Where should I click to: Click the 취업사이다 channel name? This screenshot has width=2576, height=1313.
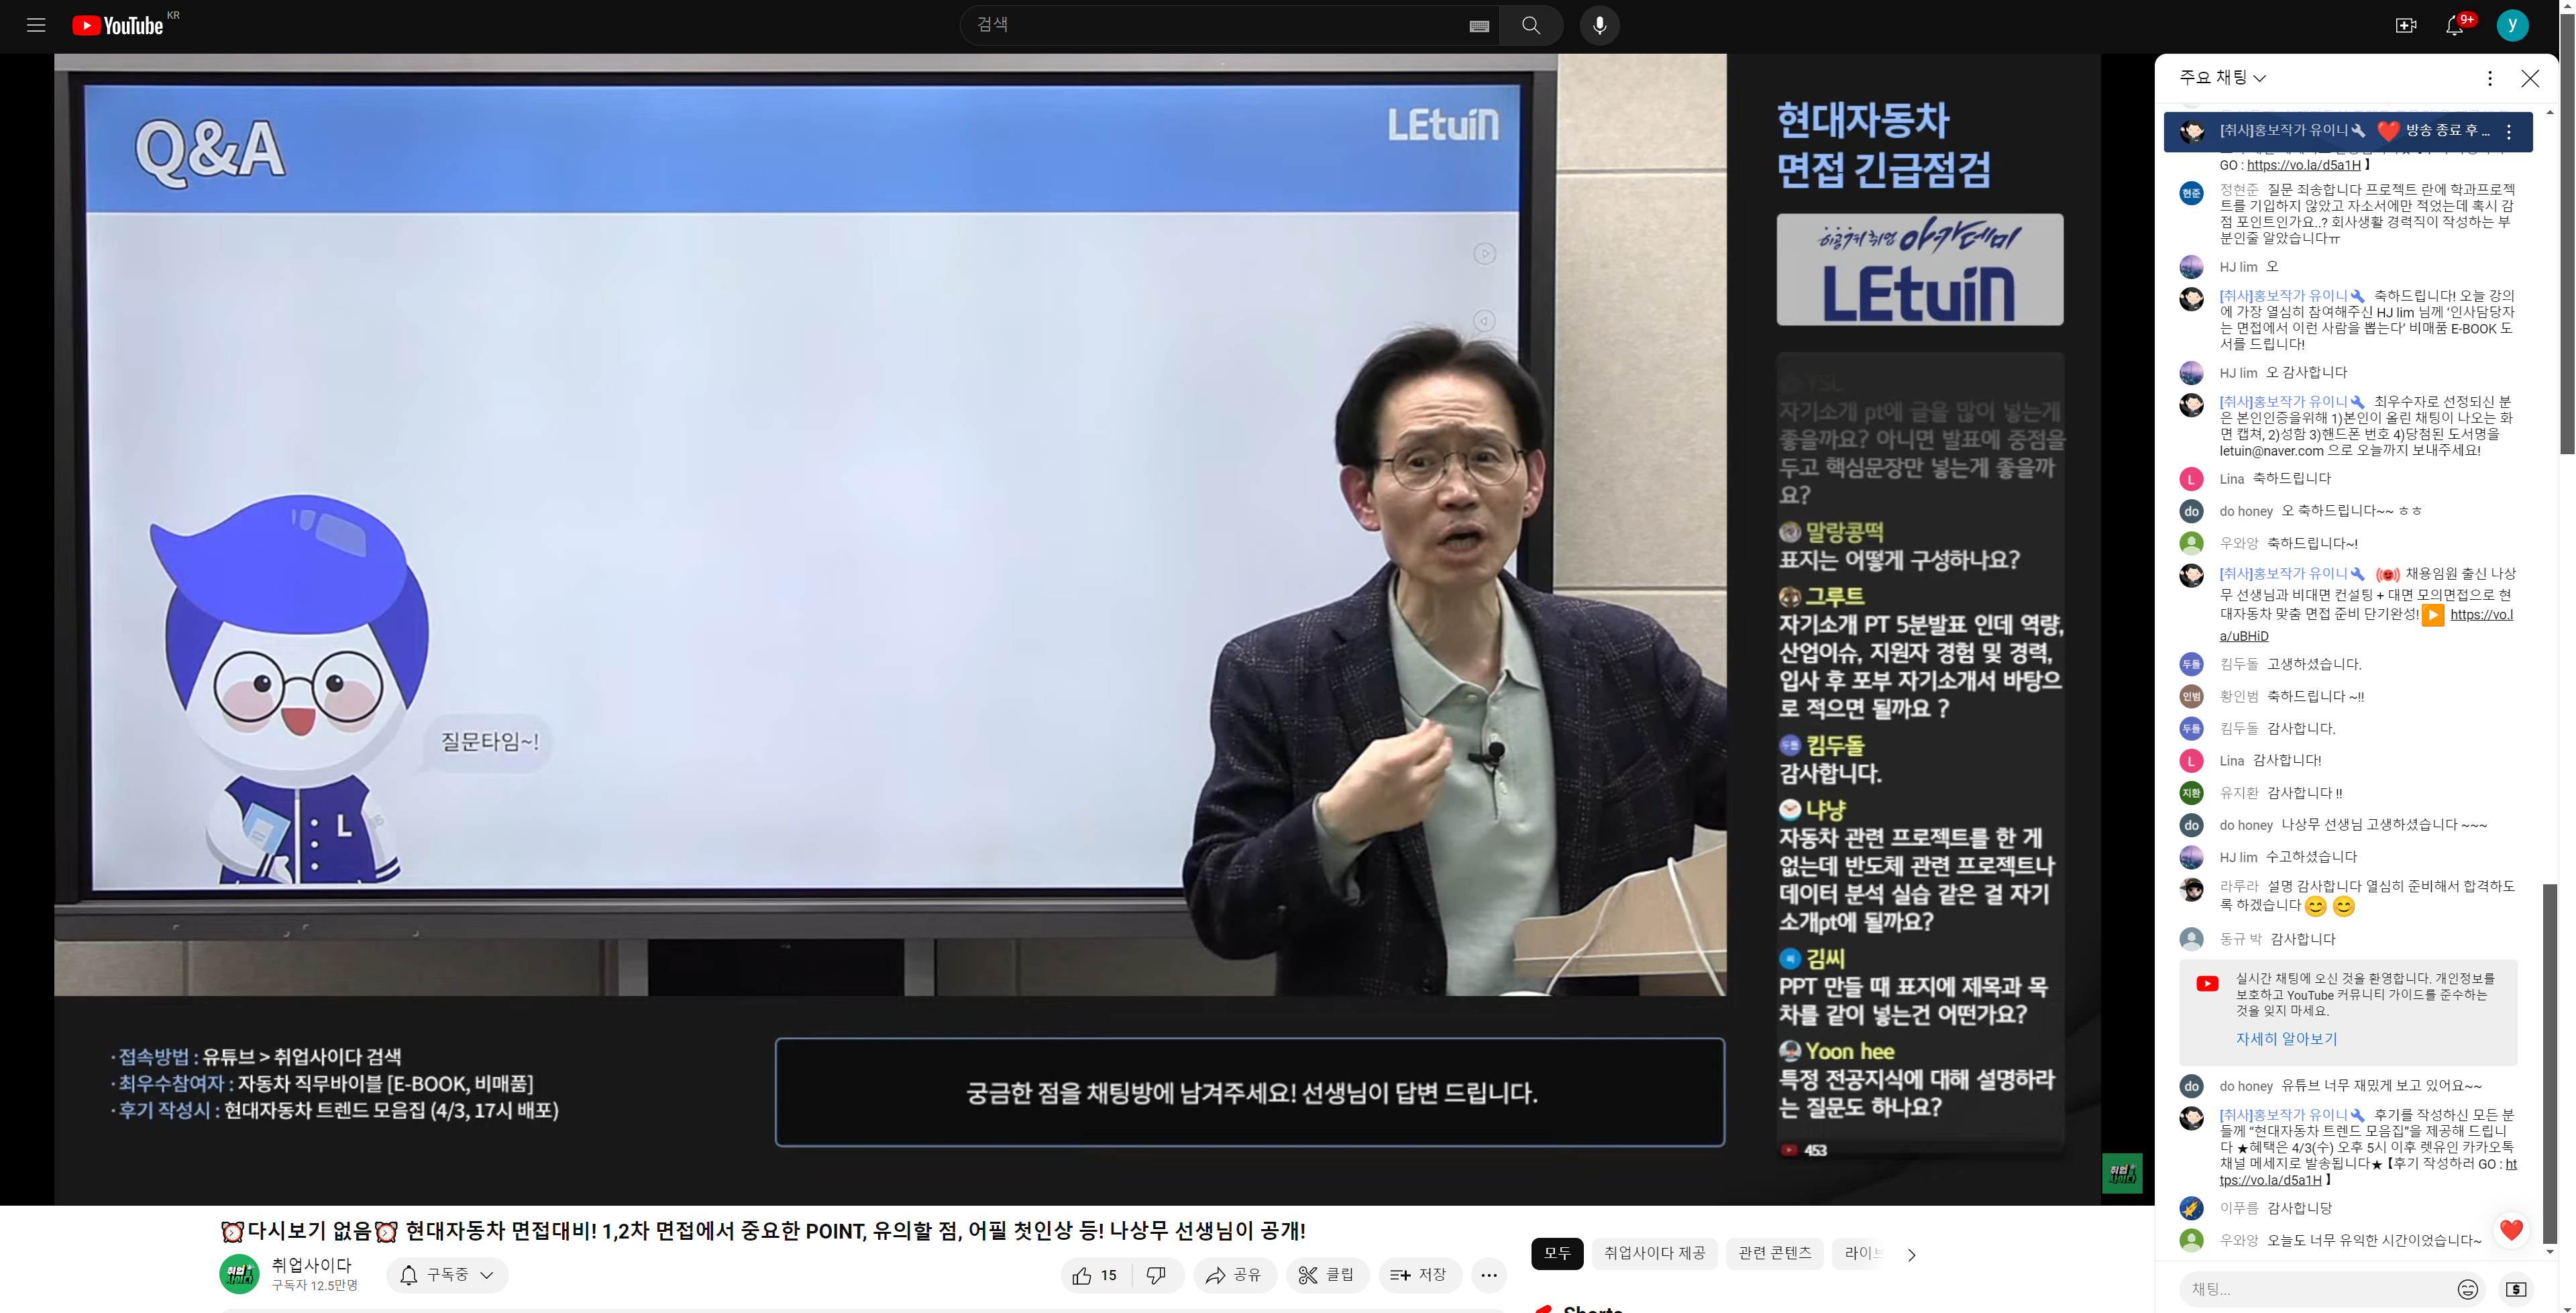click(x=311, y=1265)
